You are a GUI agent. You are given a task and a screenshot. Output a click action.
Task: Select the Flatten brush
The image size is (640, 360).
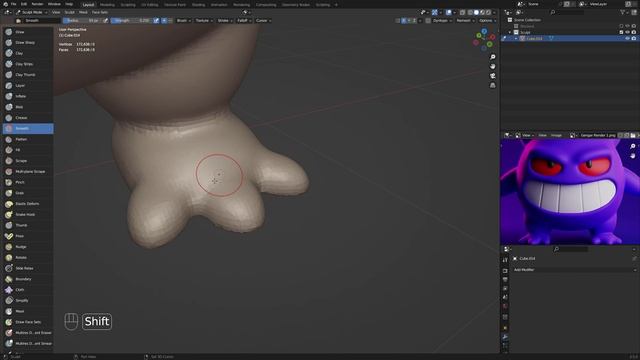coord(28,139)
